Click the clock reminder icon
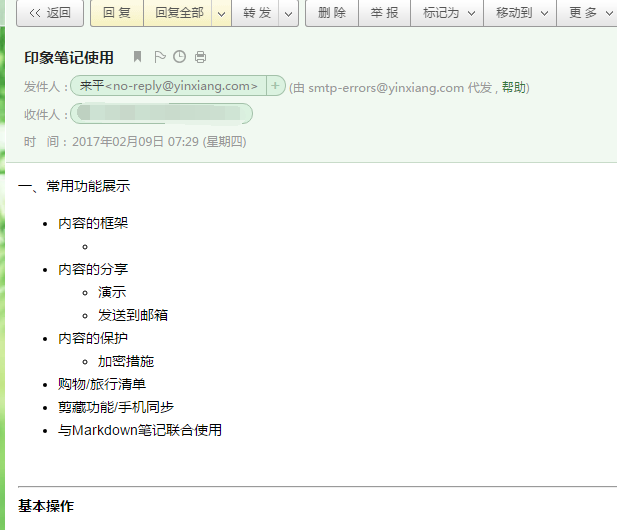This screenshot has width=617, height=530. click(x=179, y=57)
